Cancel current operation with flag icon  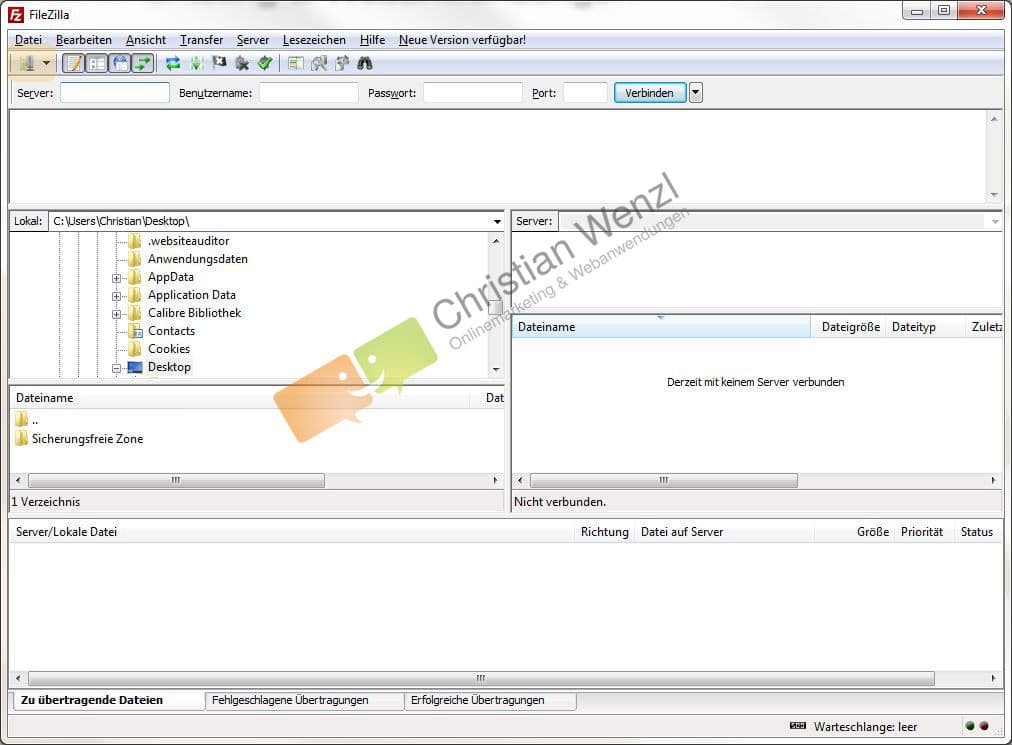point(219,63)
